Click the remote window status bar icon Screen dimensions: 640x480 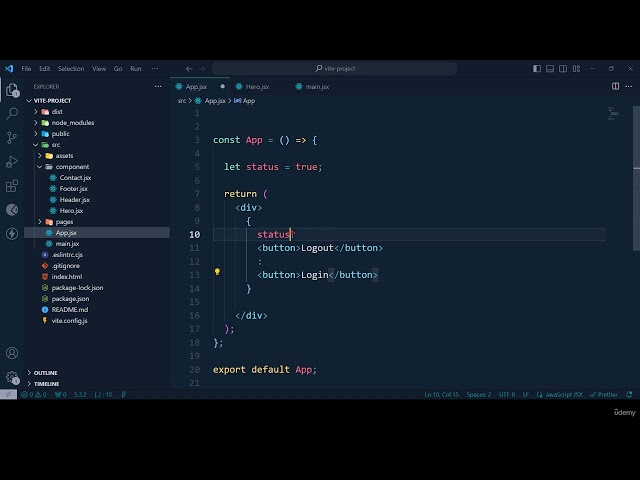[8, 395]
